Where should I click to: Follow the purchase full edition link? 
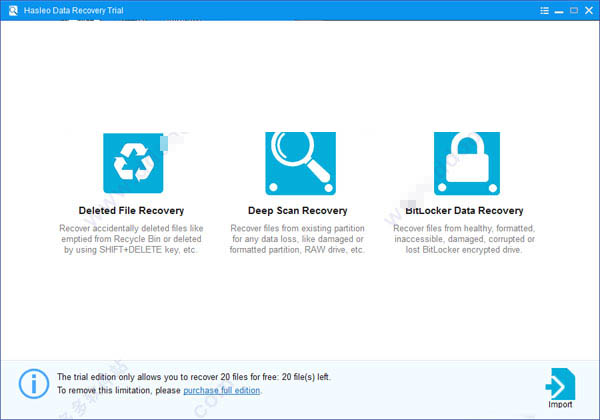222,390
